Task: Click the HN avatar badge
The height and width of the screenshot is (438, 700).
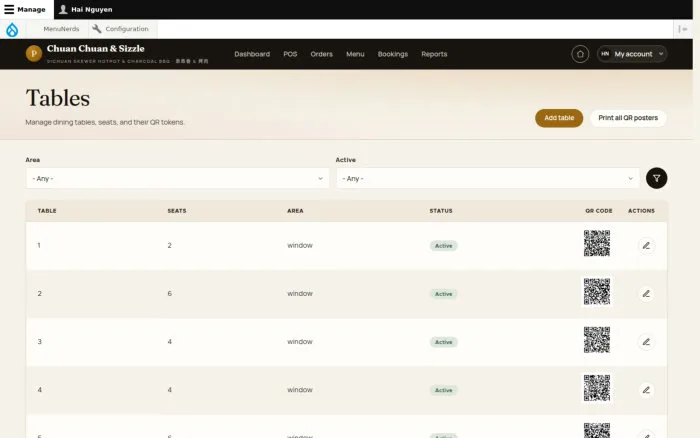Action: coord(605,54)
